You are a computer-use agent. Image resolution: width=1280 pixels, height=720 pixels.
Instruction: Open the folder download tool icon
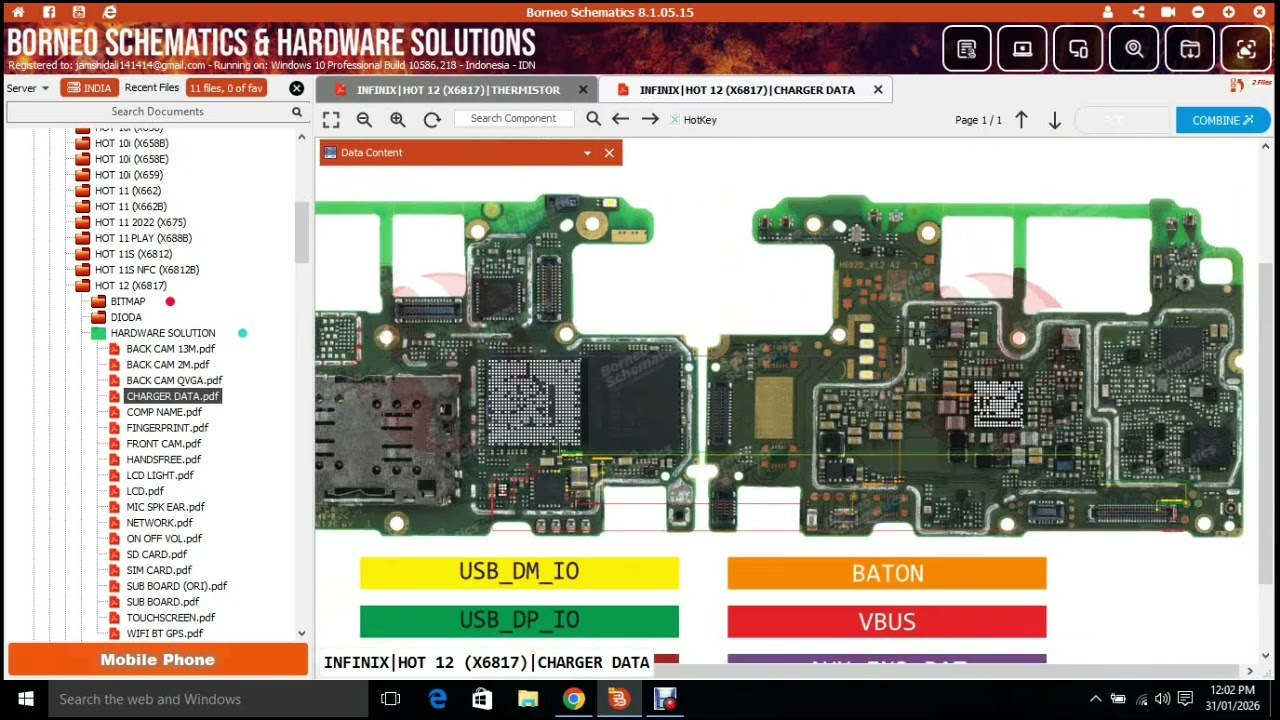coord(1190,49)
